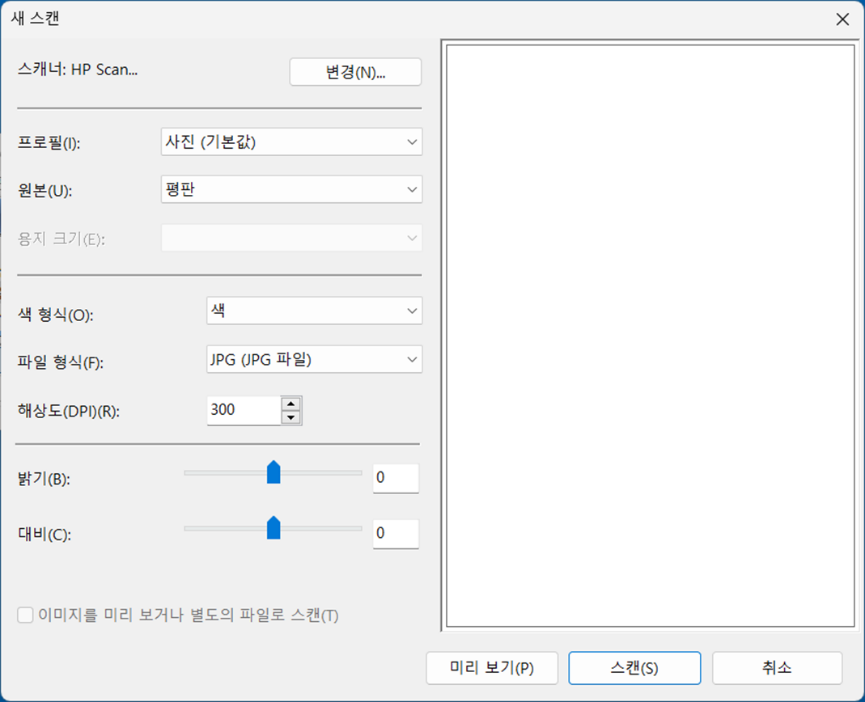Click the 색 형식(O): label

coord(56,315)
